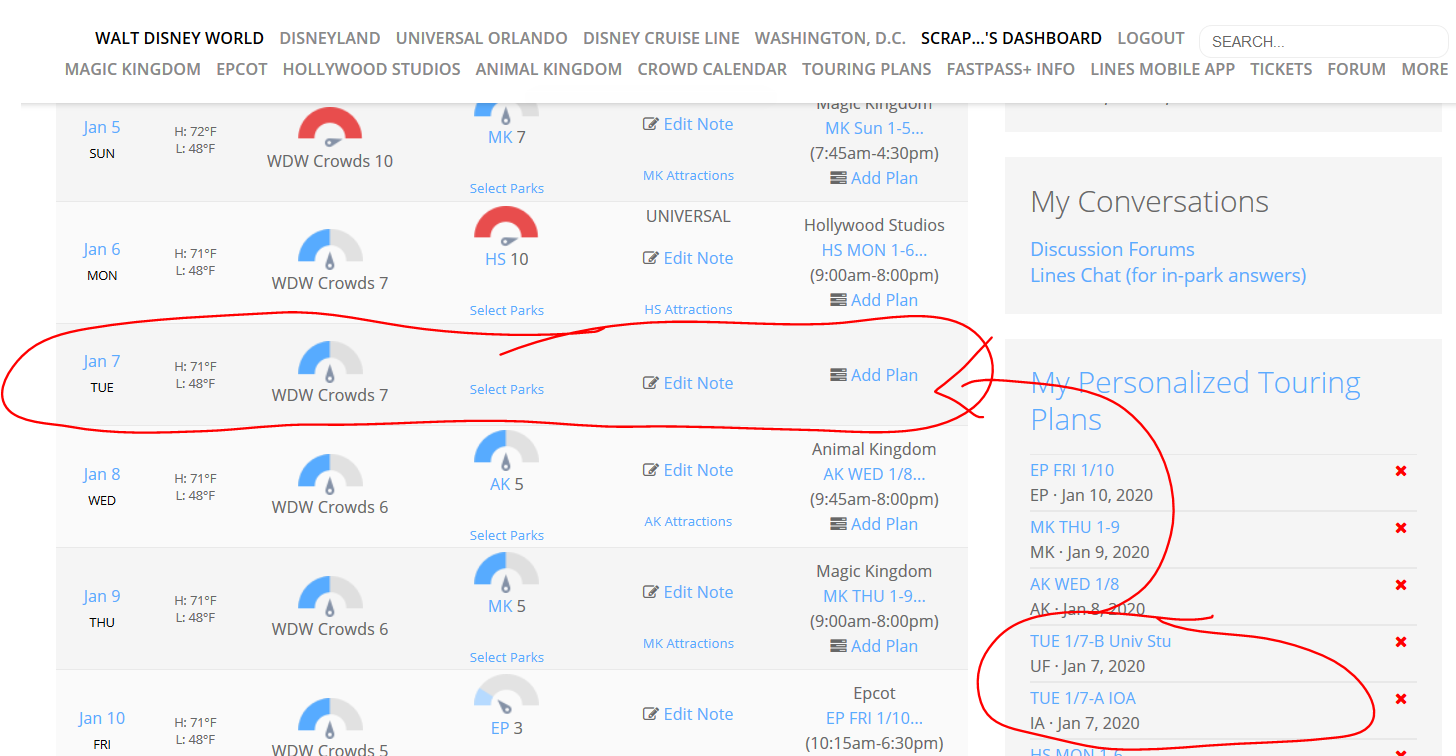Viewport: 1456px width, 756px height.
Task: Click Select Parks in the Jan 7 row
Action: pyautogui.click(x=507, y=389)
